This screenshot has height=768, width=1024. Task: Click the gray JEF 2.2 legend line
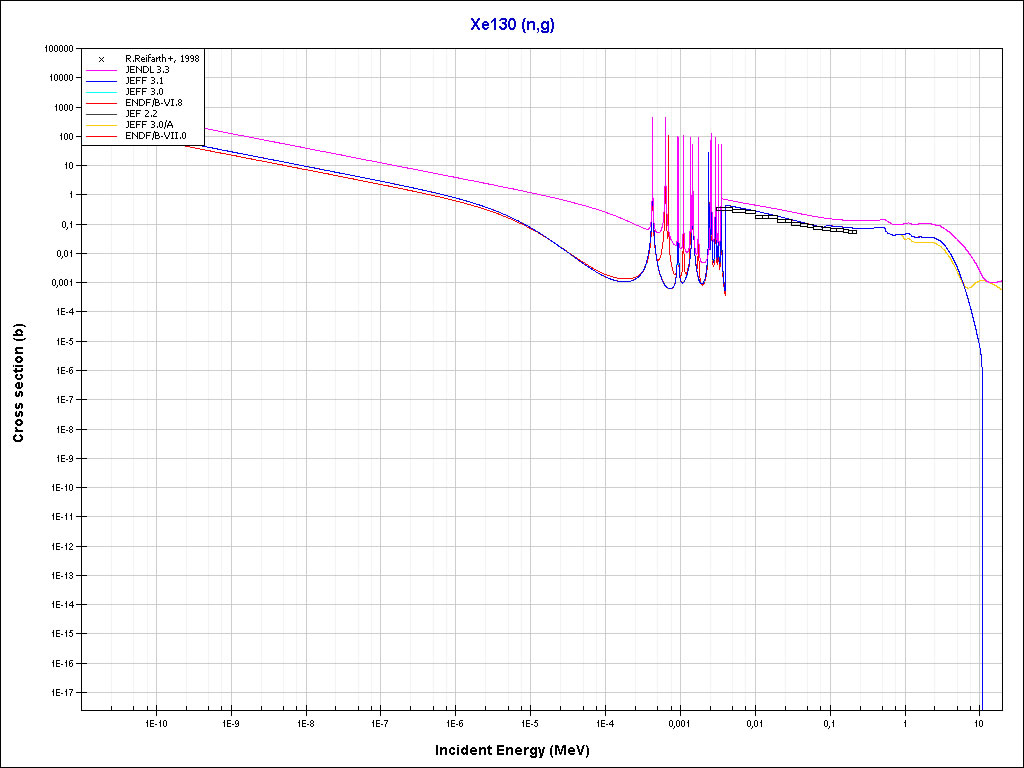102,114
